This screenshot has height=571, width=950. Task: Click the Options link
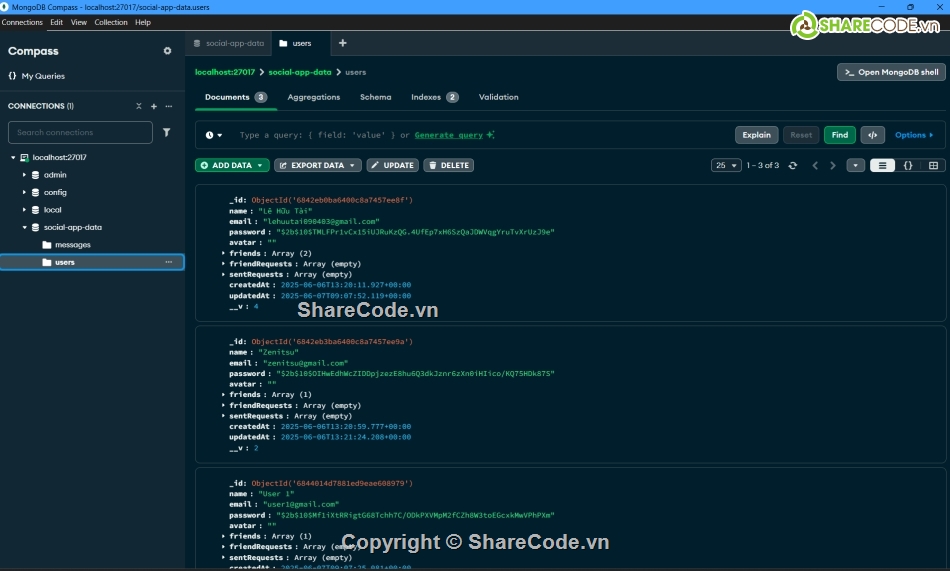coord(914,135)
